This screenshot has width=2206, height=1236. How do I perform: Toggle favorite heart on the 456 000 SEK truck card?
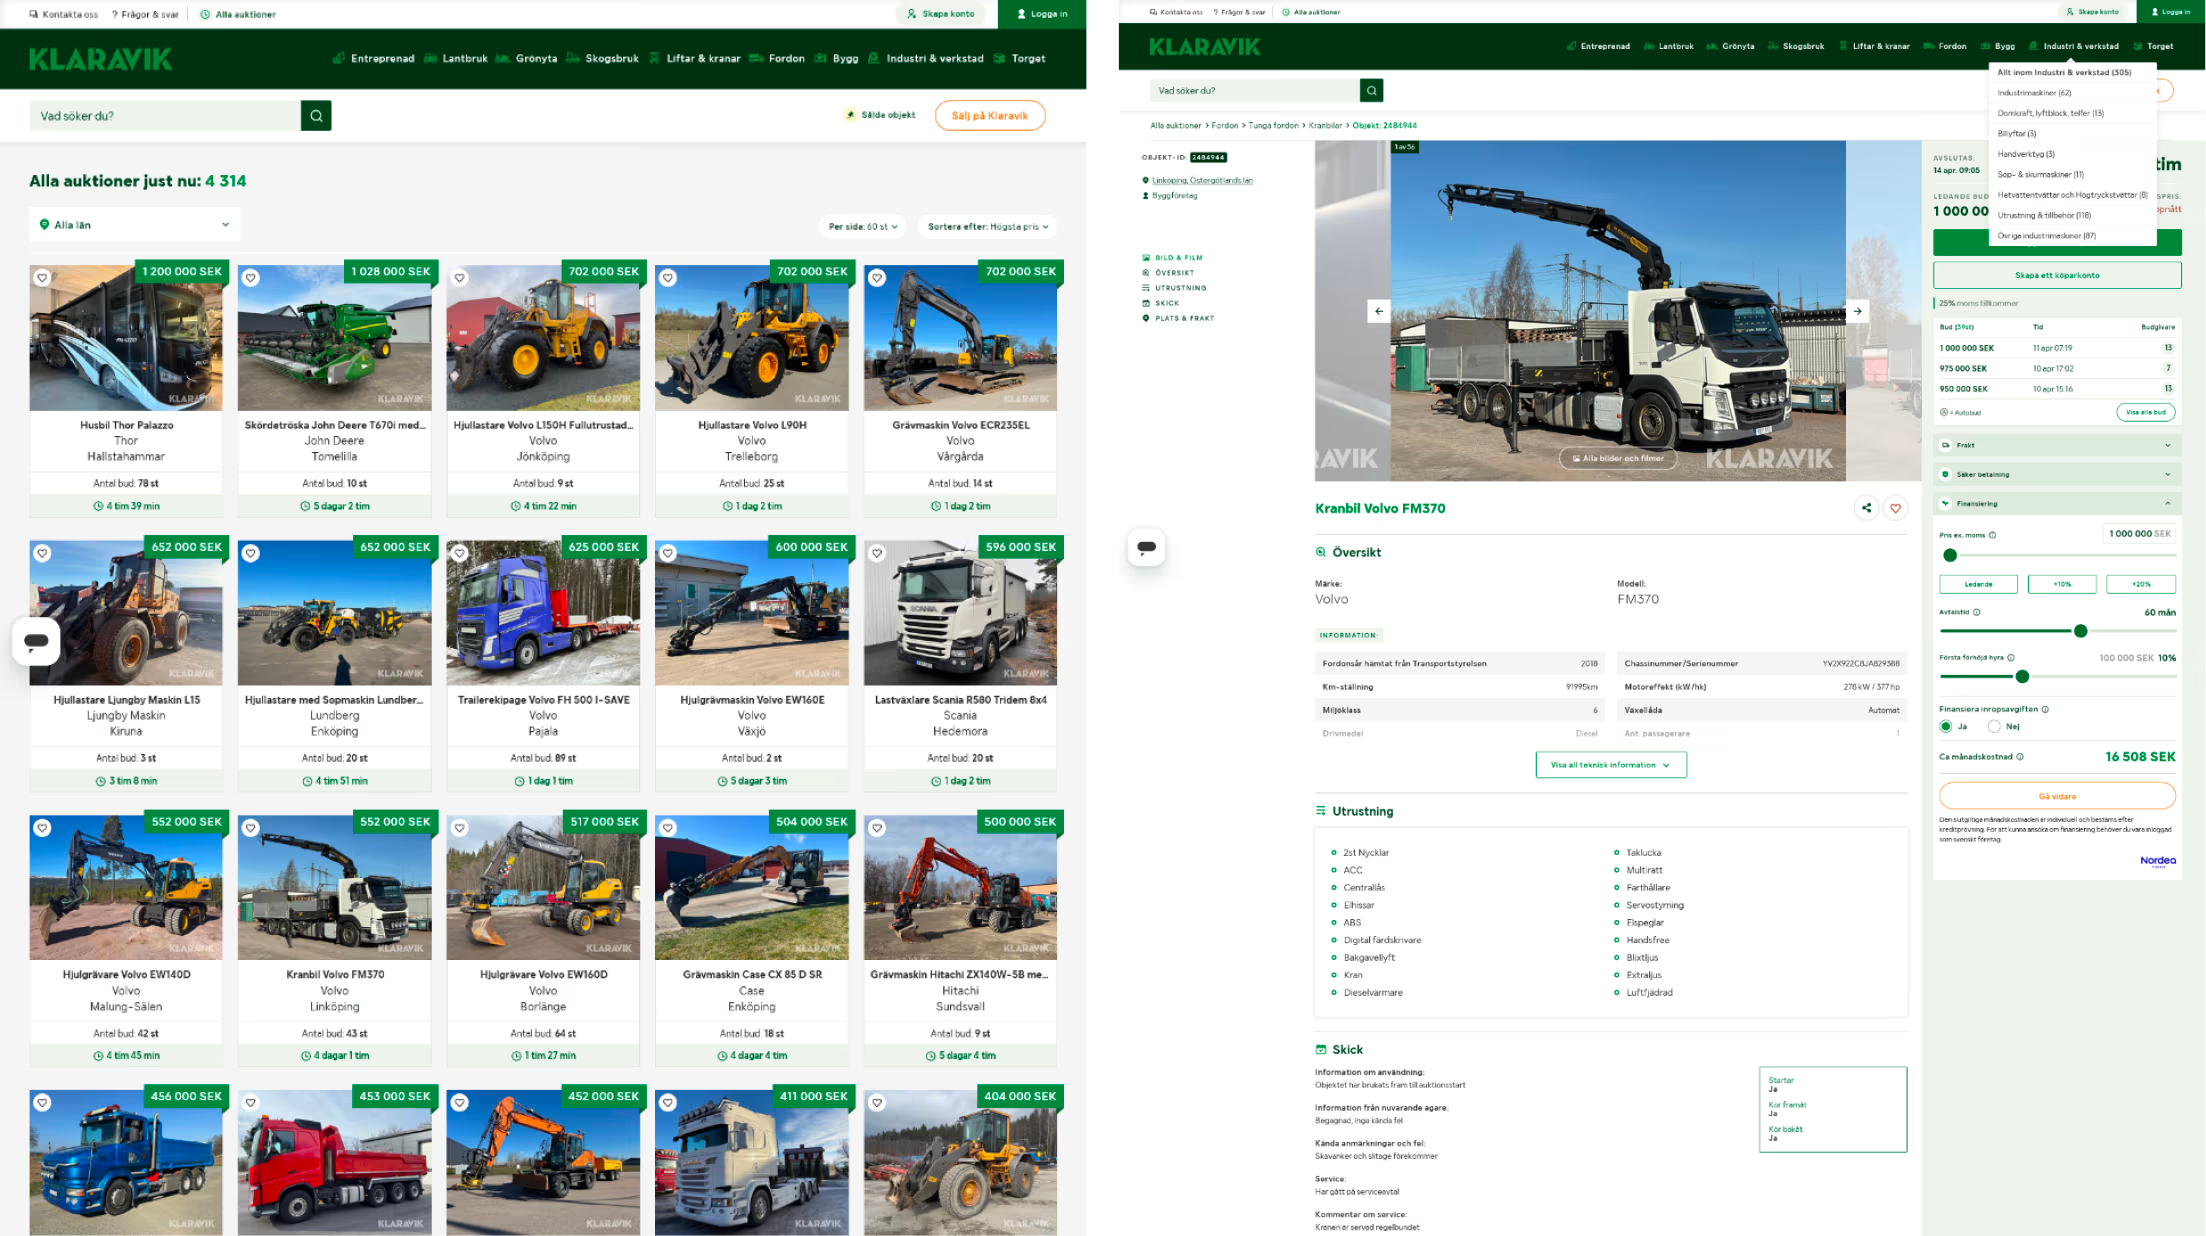pyautogui.click(x=42, y=1103)
